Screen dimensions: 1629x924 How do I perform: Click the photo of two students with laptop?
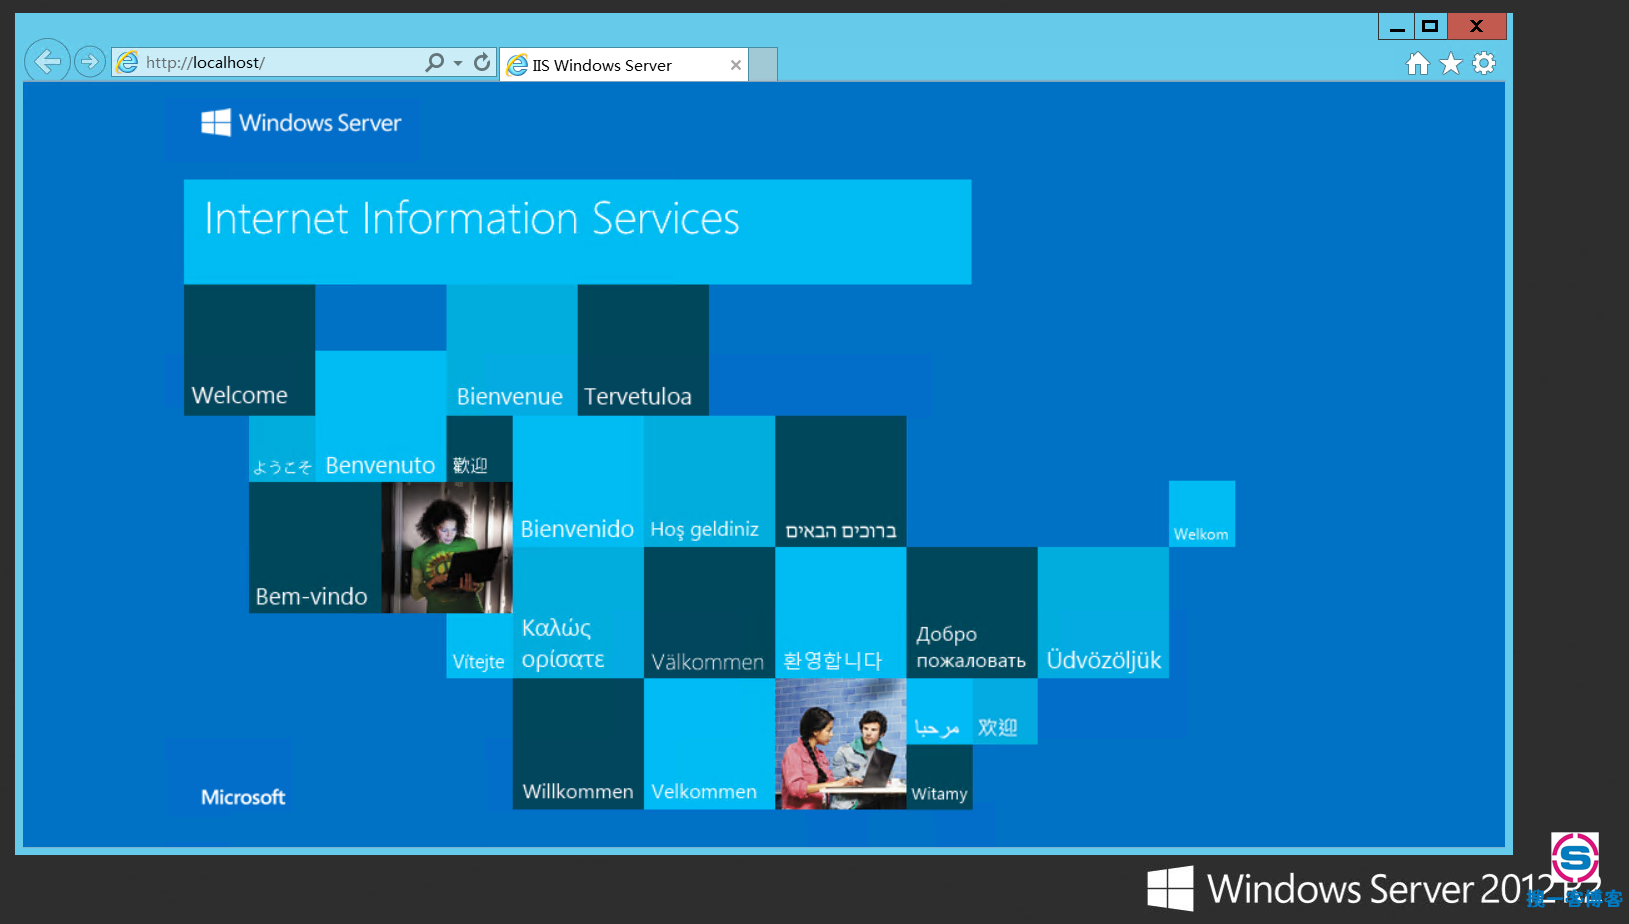(x=840, y=743)
